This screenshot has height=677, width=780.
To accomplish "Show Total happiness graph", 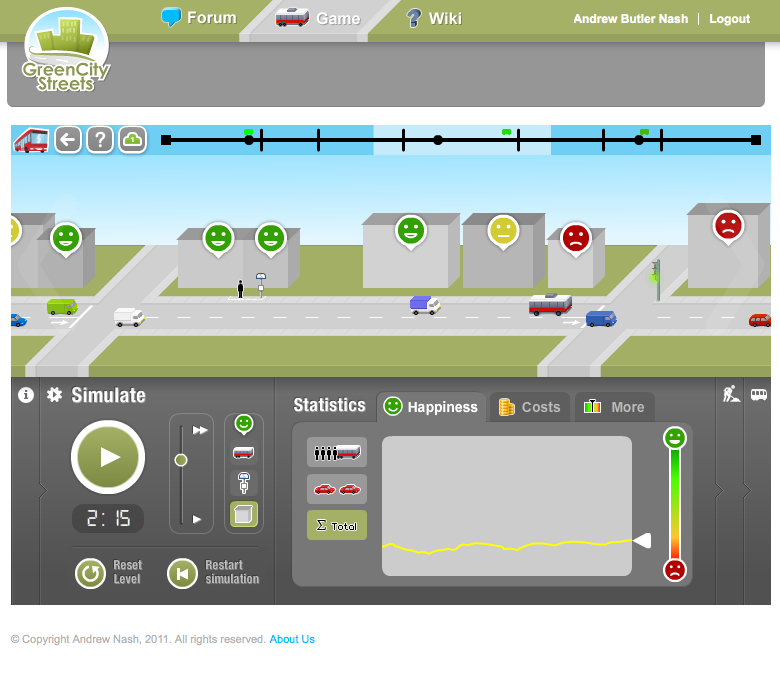I will click(337, 525).
